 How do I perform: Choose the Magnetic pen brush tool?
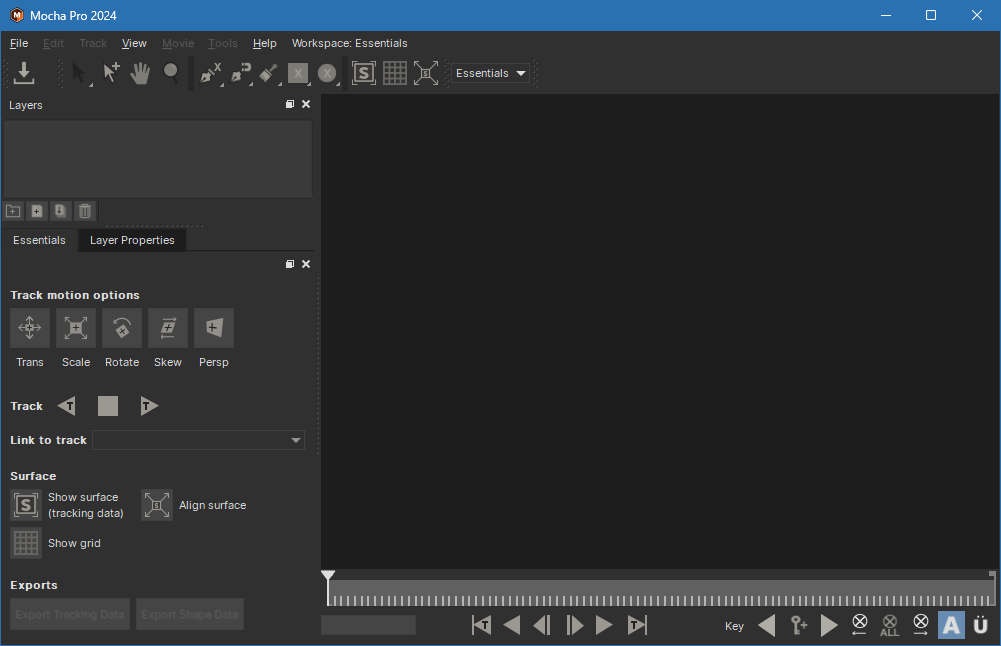[268, 73]
